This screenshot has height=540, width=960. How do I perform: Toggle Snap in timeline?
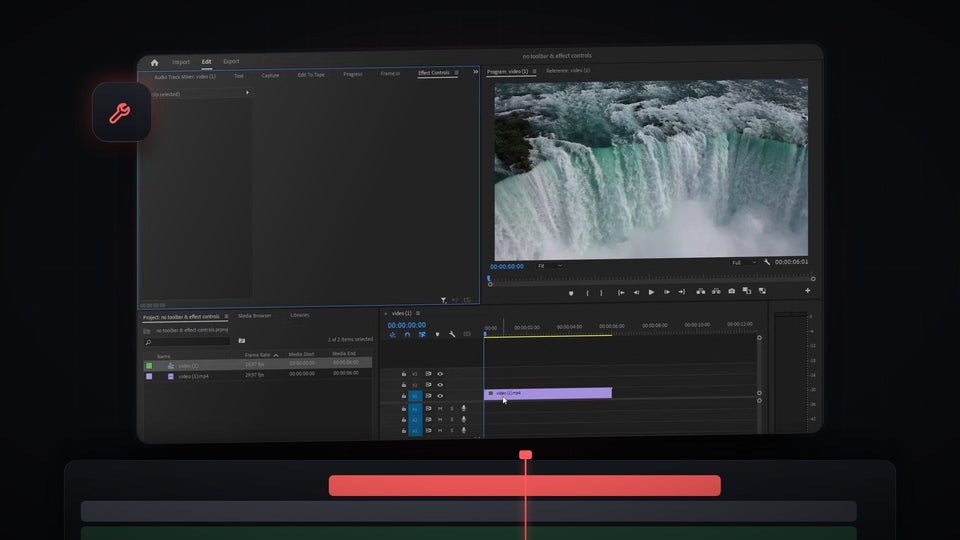[407, 335]
